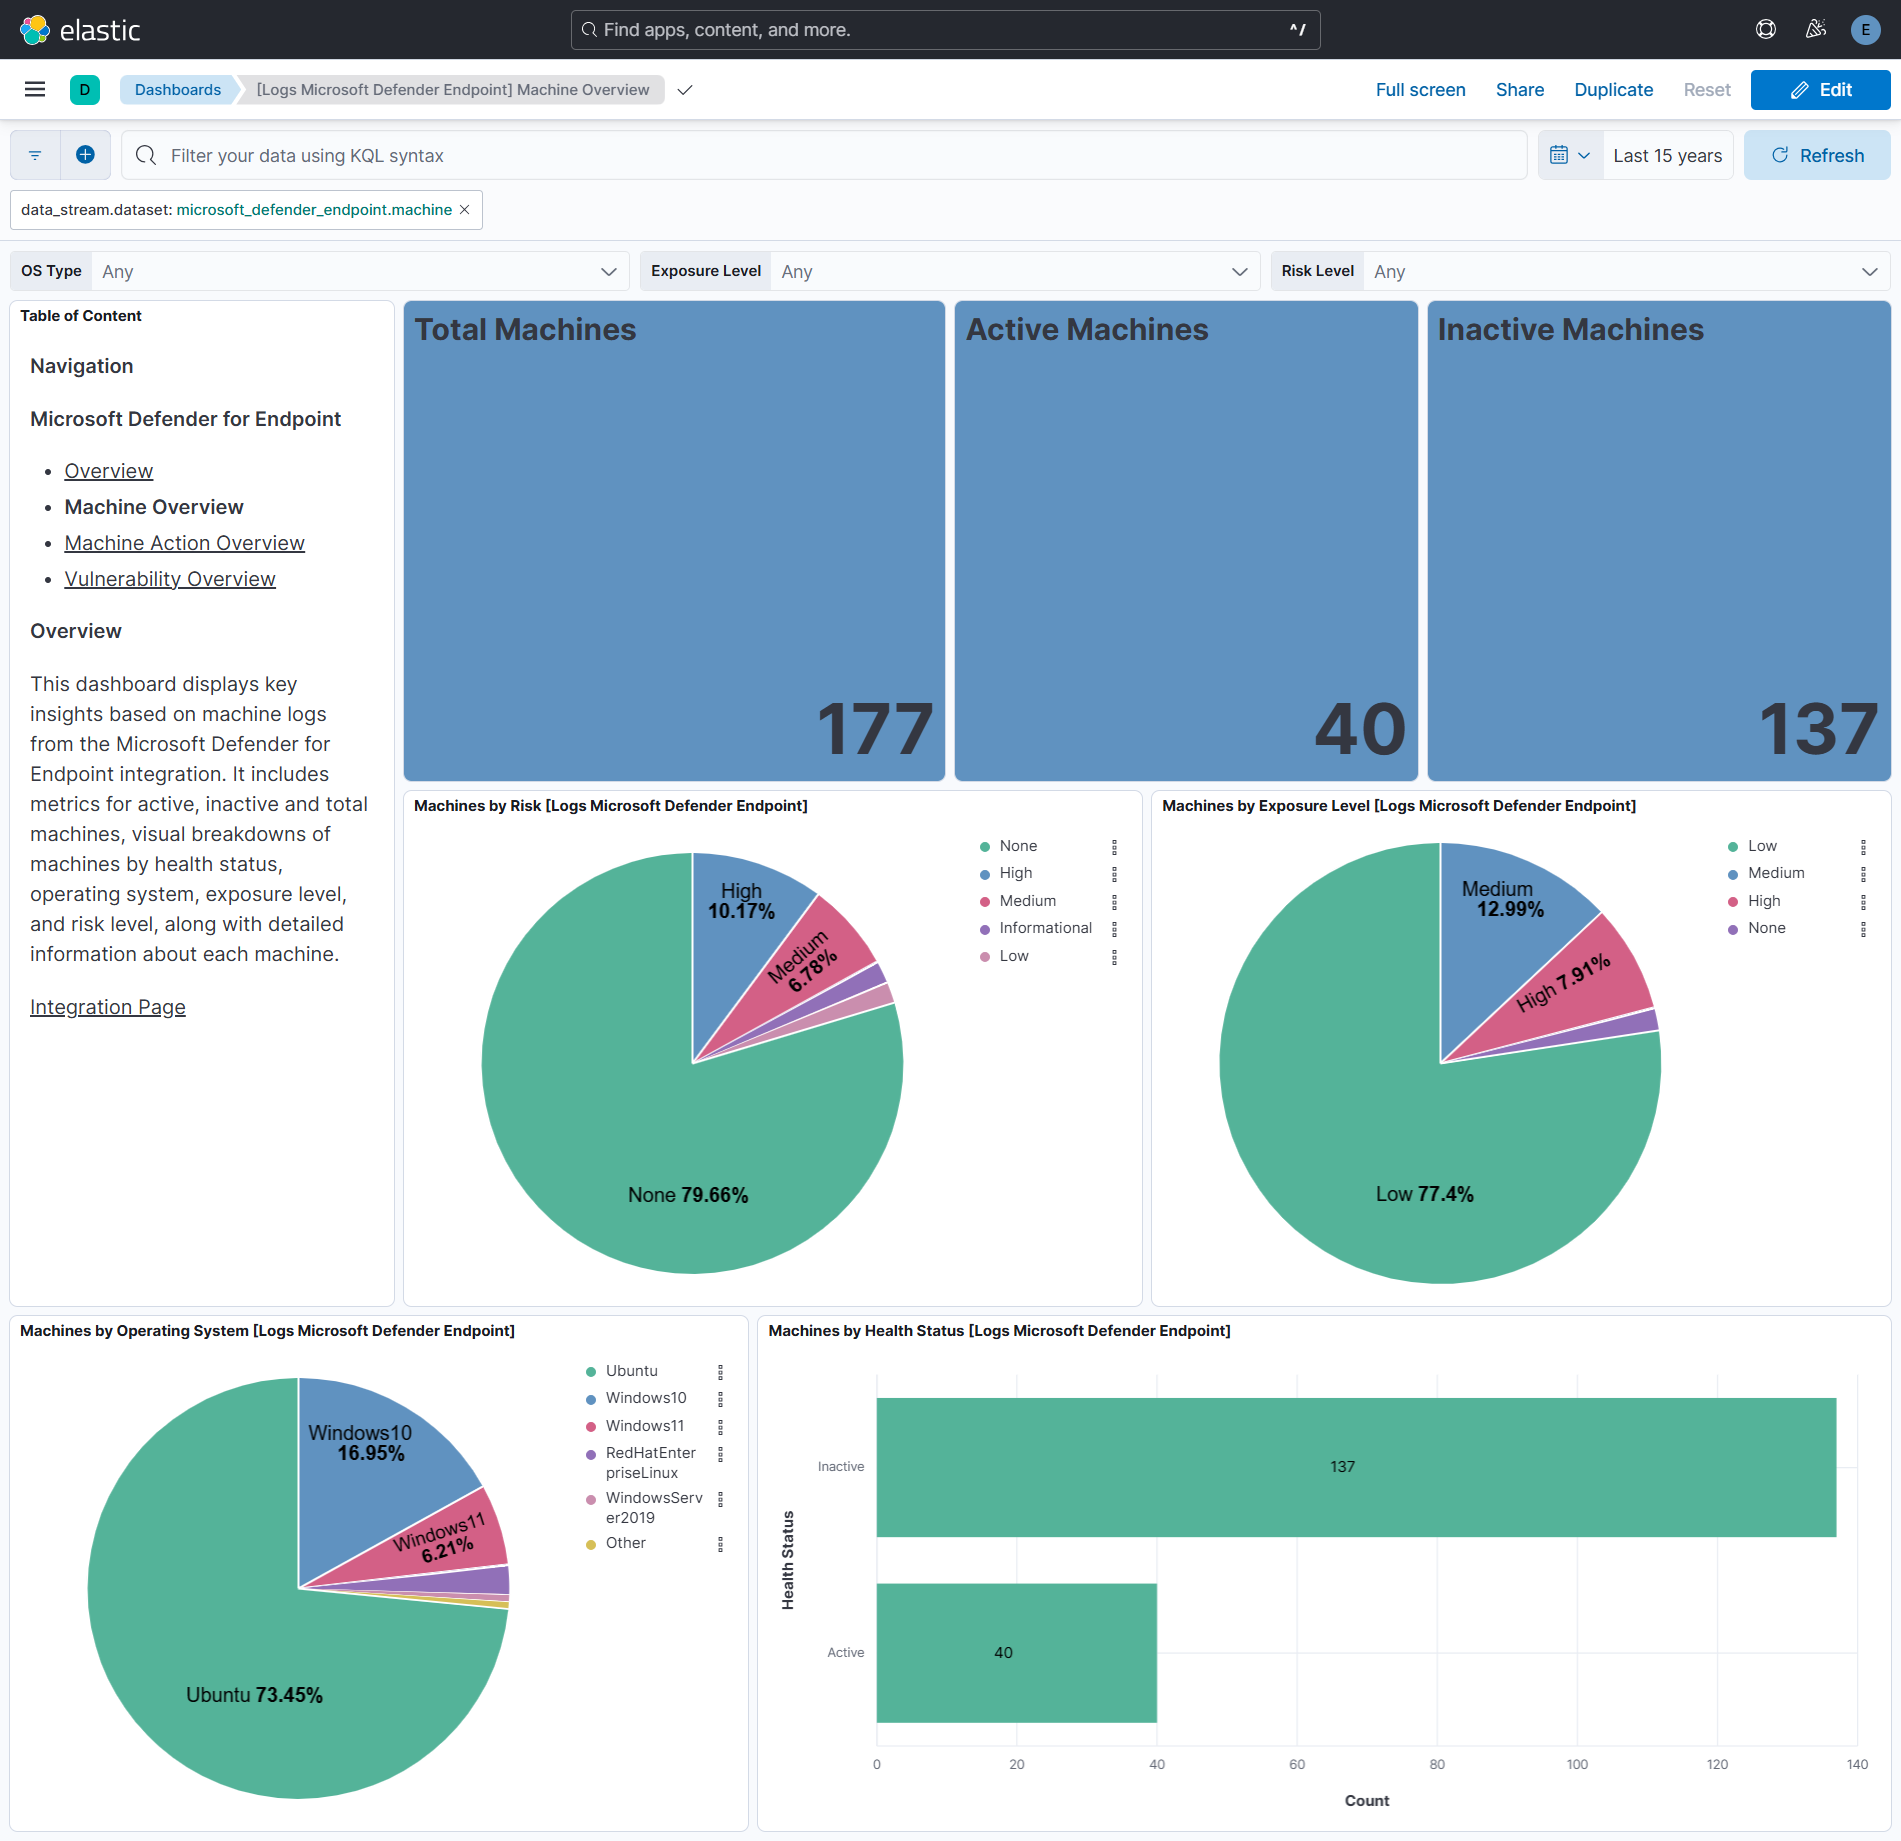Open the user avatar 'E' menu

[1865, 29]
